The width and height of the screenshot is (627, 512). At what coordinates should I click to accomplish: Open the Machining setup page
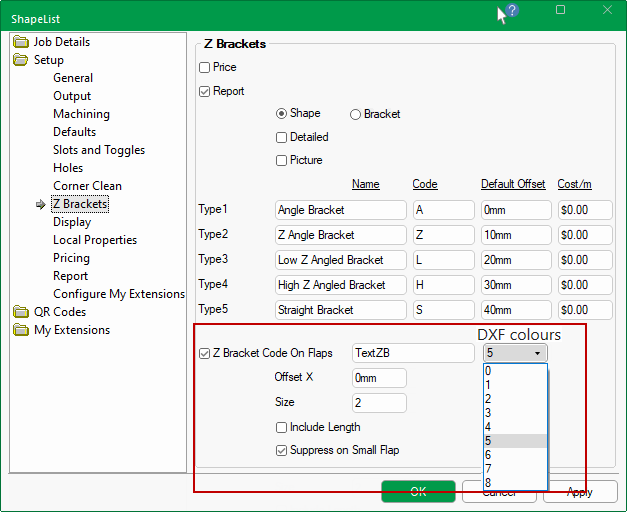(81, 114)
